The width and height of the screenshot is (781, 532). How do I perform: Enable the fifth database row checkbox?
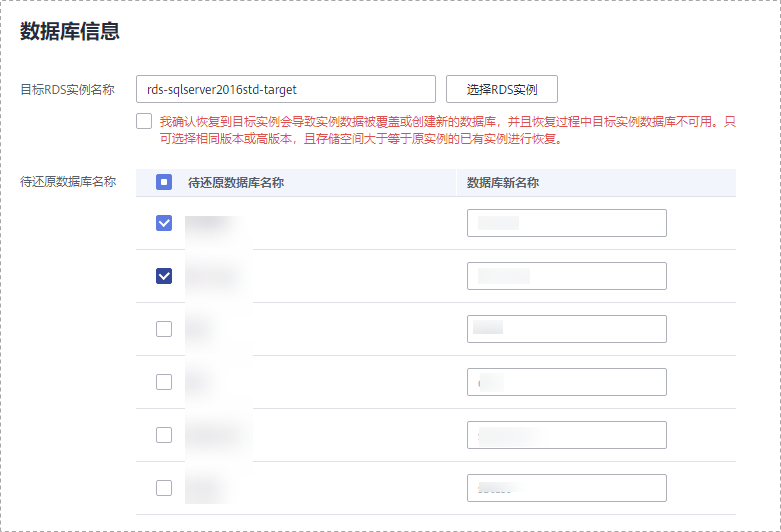pyautogui.click(x=164, y=435)
